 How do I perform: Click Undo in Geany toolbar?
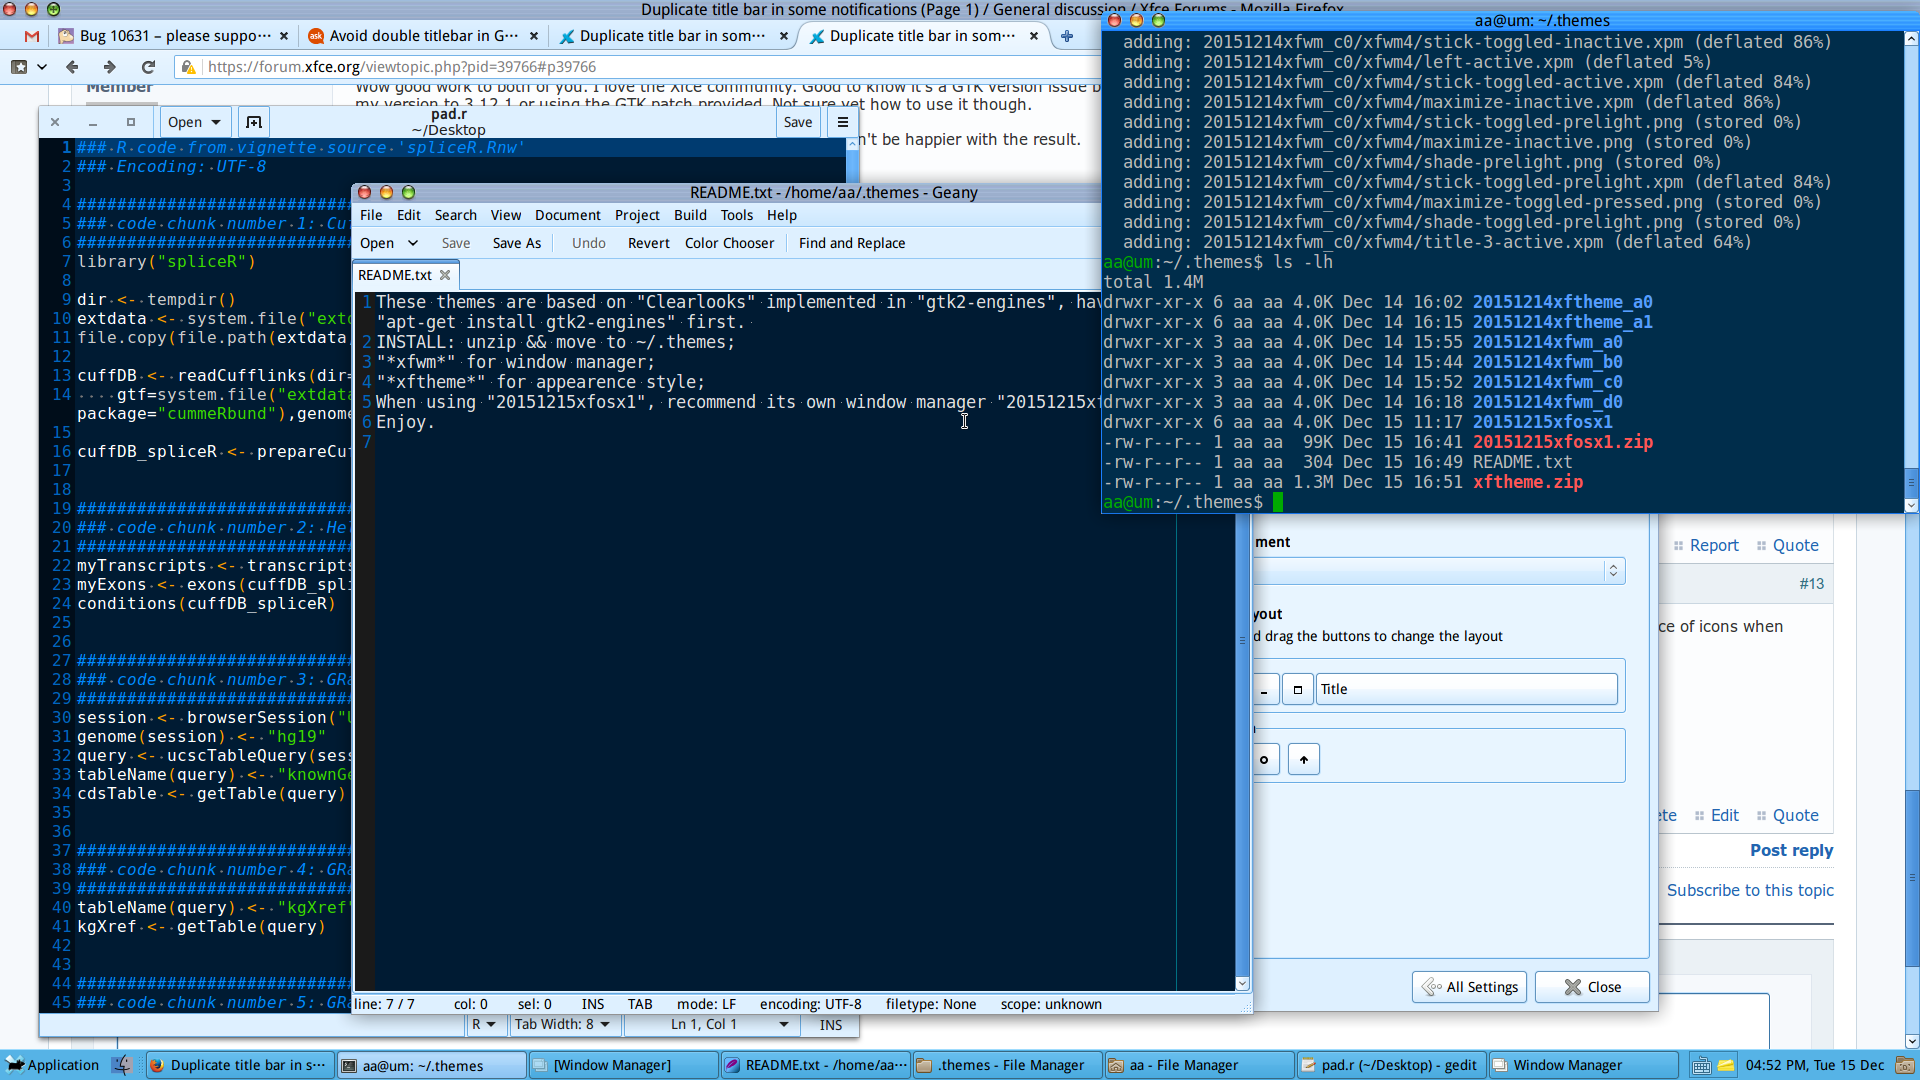pyautogui.click(x=589, y=243)
